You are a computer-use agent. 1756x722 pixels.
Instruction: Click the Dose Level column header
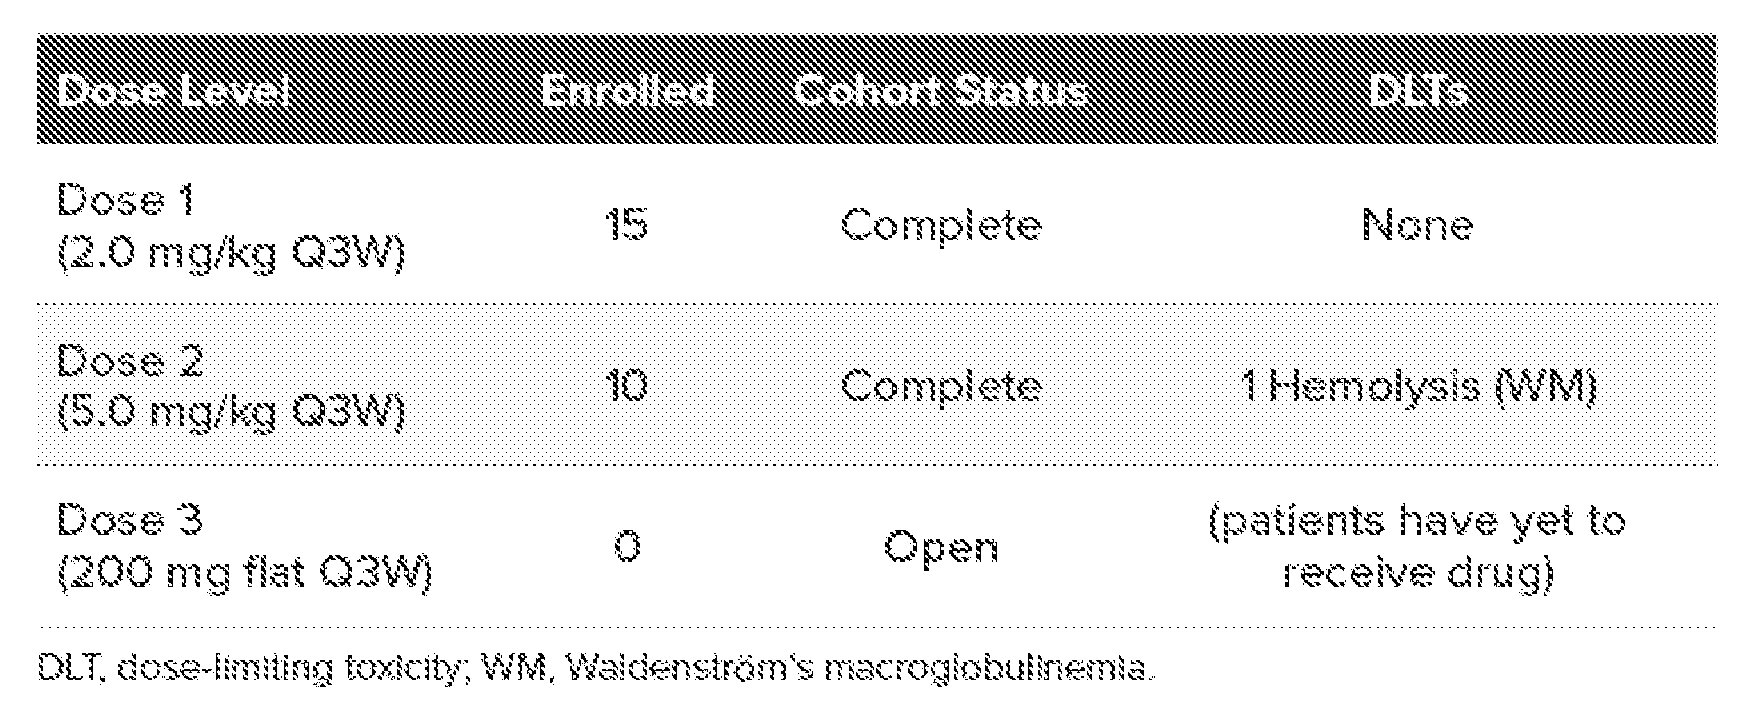coord(174,93)
